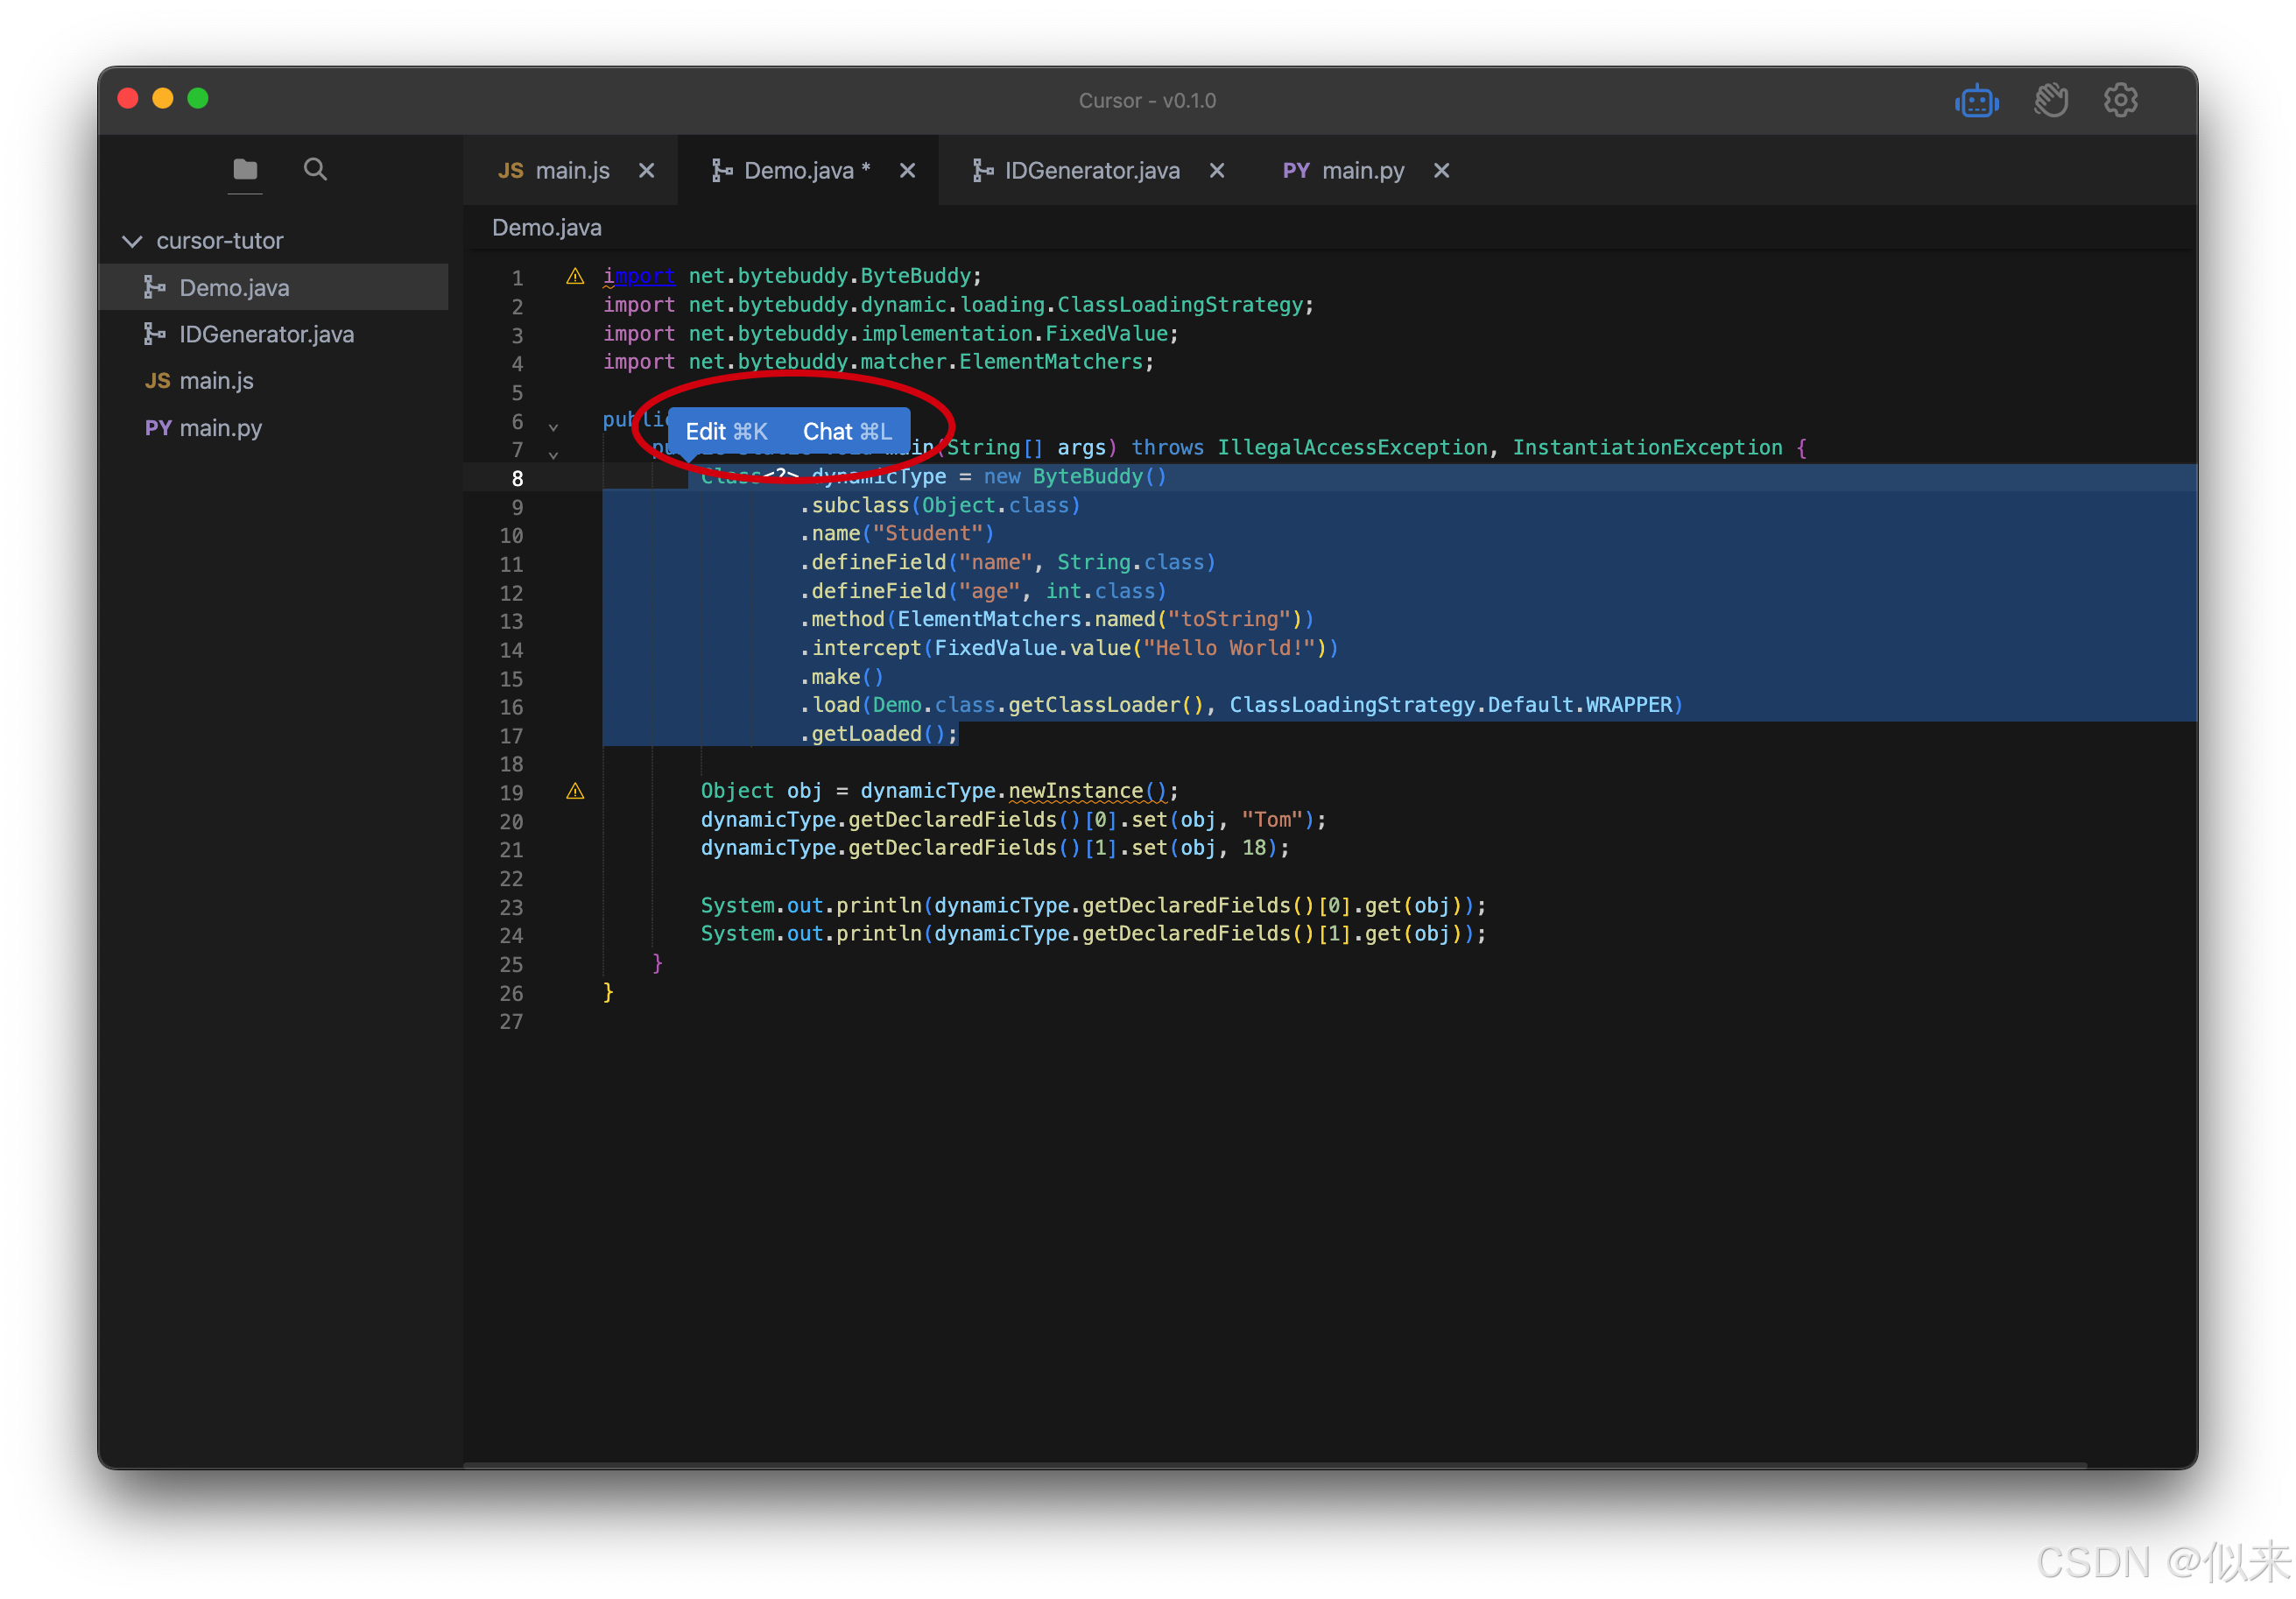Image resolution: width=2296 pixels, height=1599 pixels.
Task: Open the settings gear icon
Action: (x=2120, y=101)
